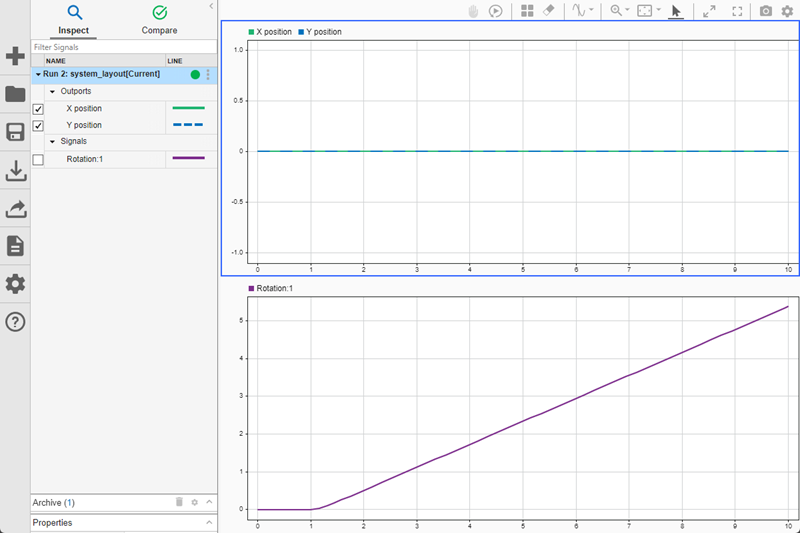The width and height of the screenshot is (800, 533).
Task: Open the subplot layout grid icon
Action: (x=527, y=11)
